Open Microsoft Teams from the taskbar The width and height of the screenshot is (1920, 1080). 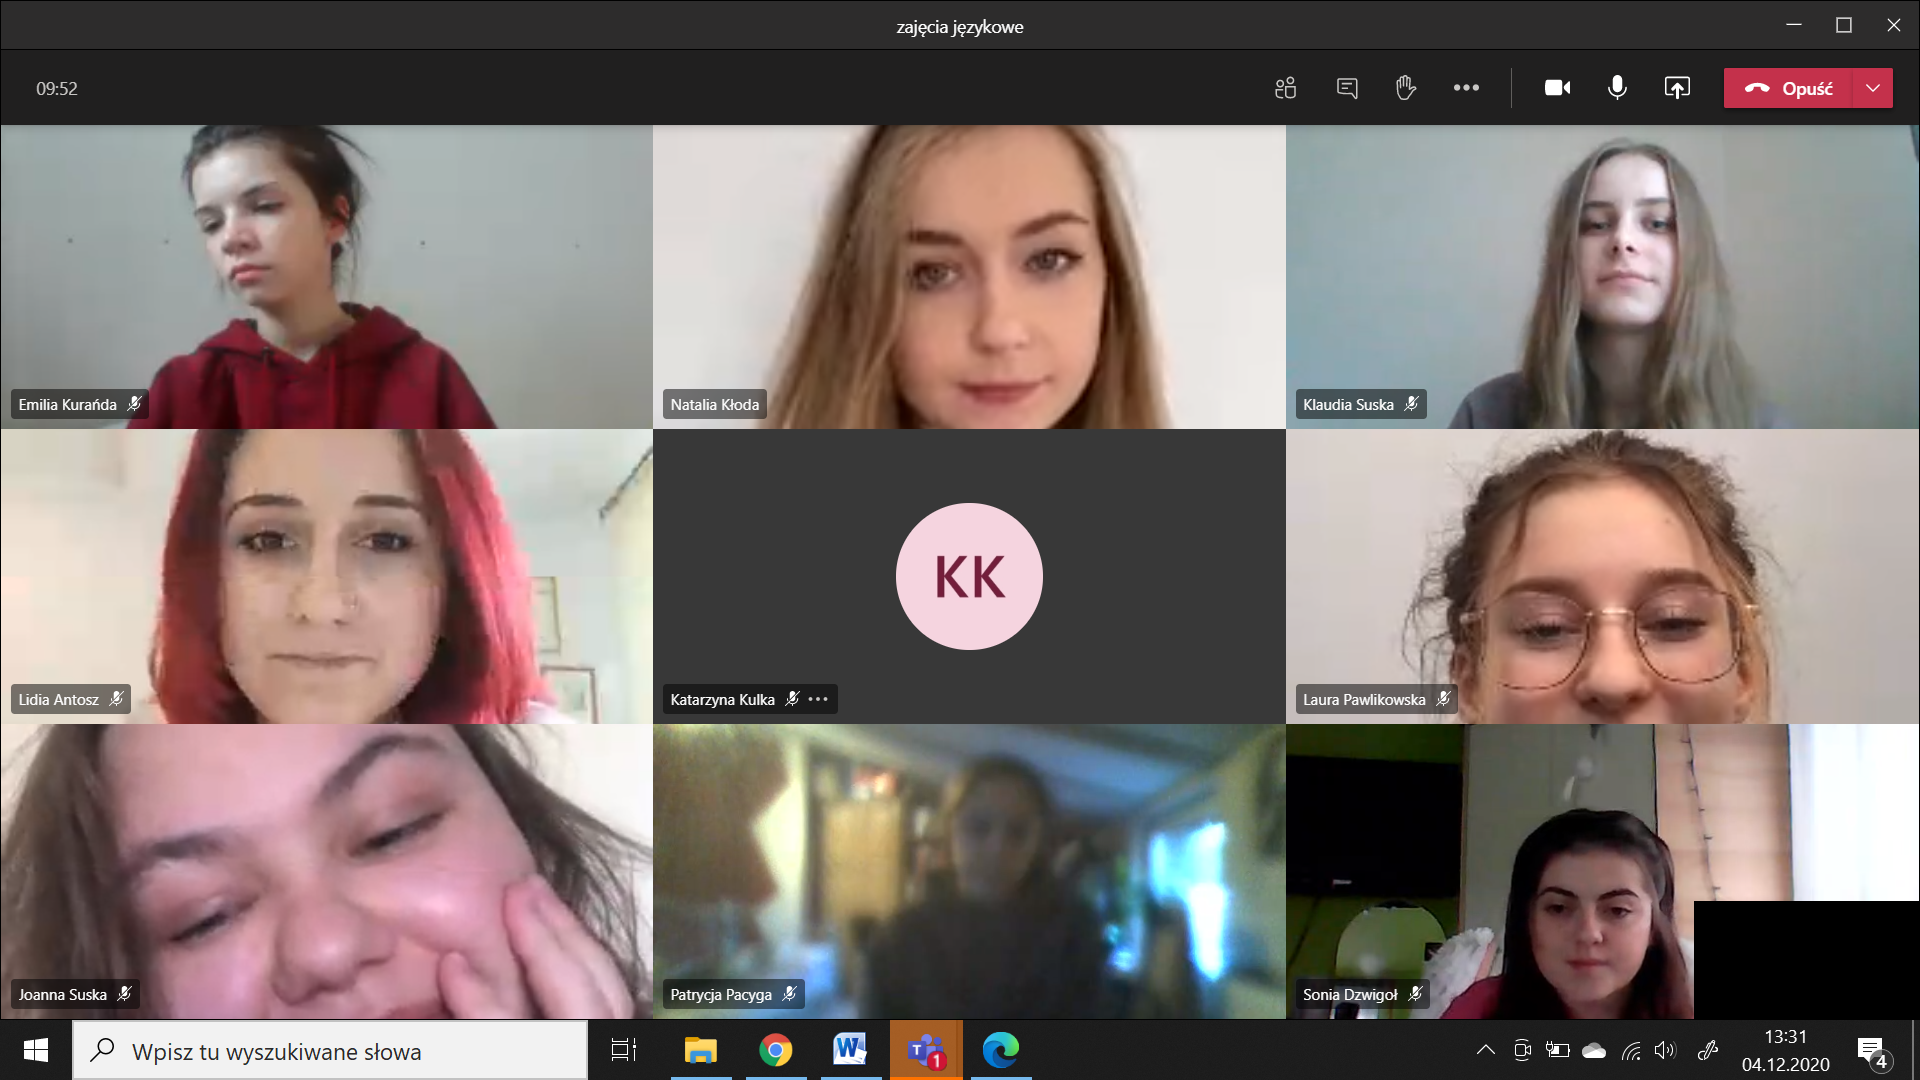coord(926,1050)
